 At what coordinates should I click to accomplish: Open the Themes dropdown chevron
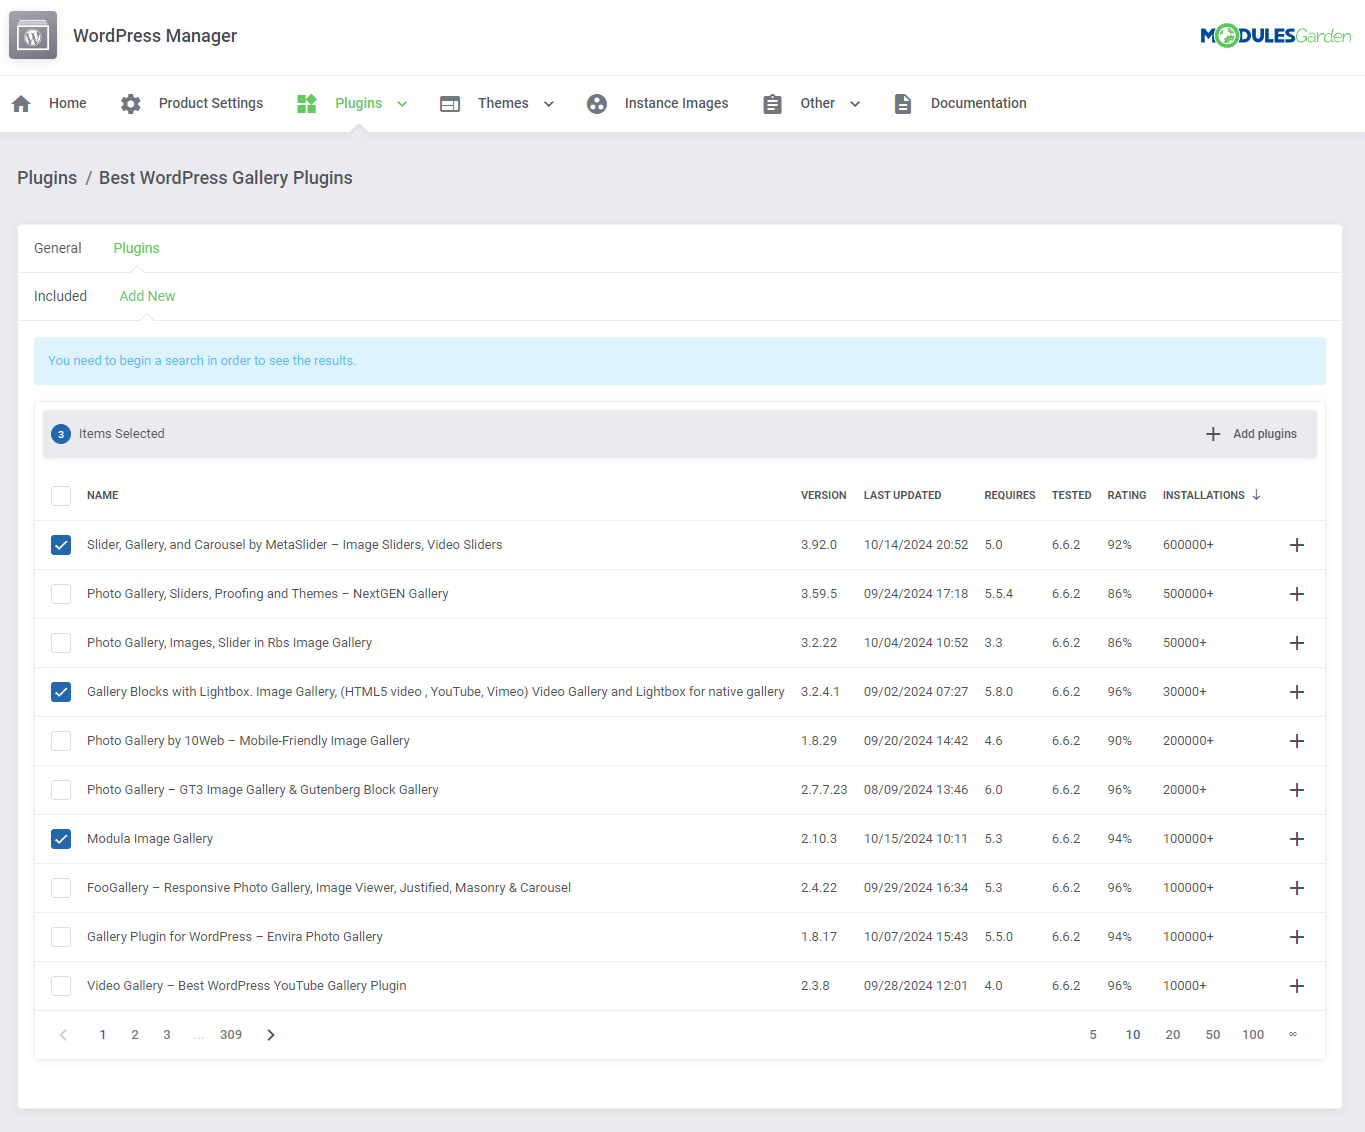(548, 103)
